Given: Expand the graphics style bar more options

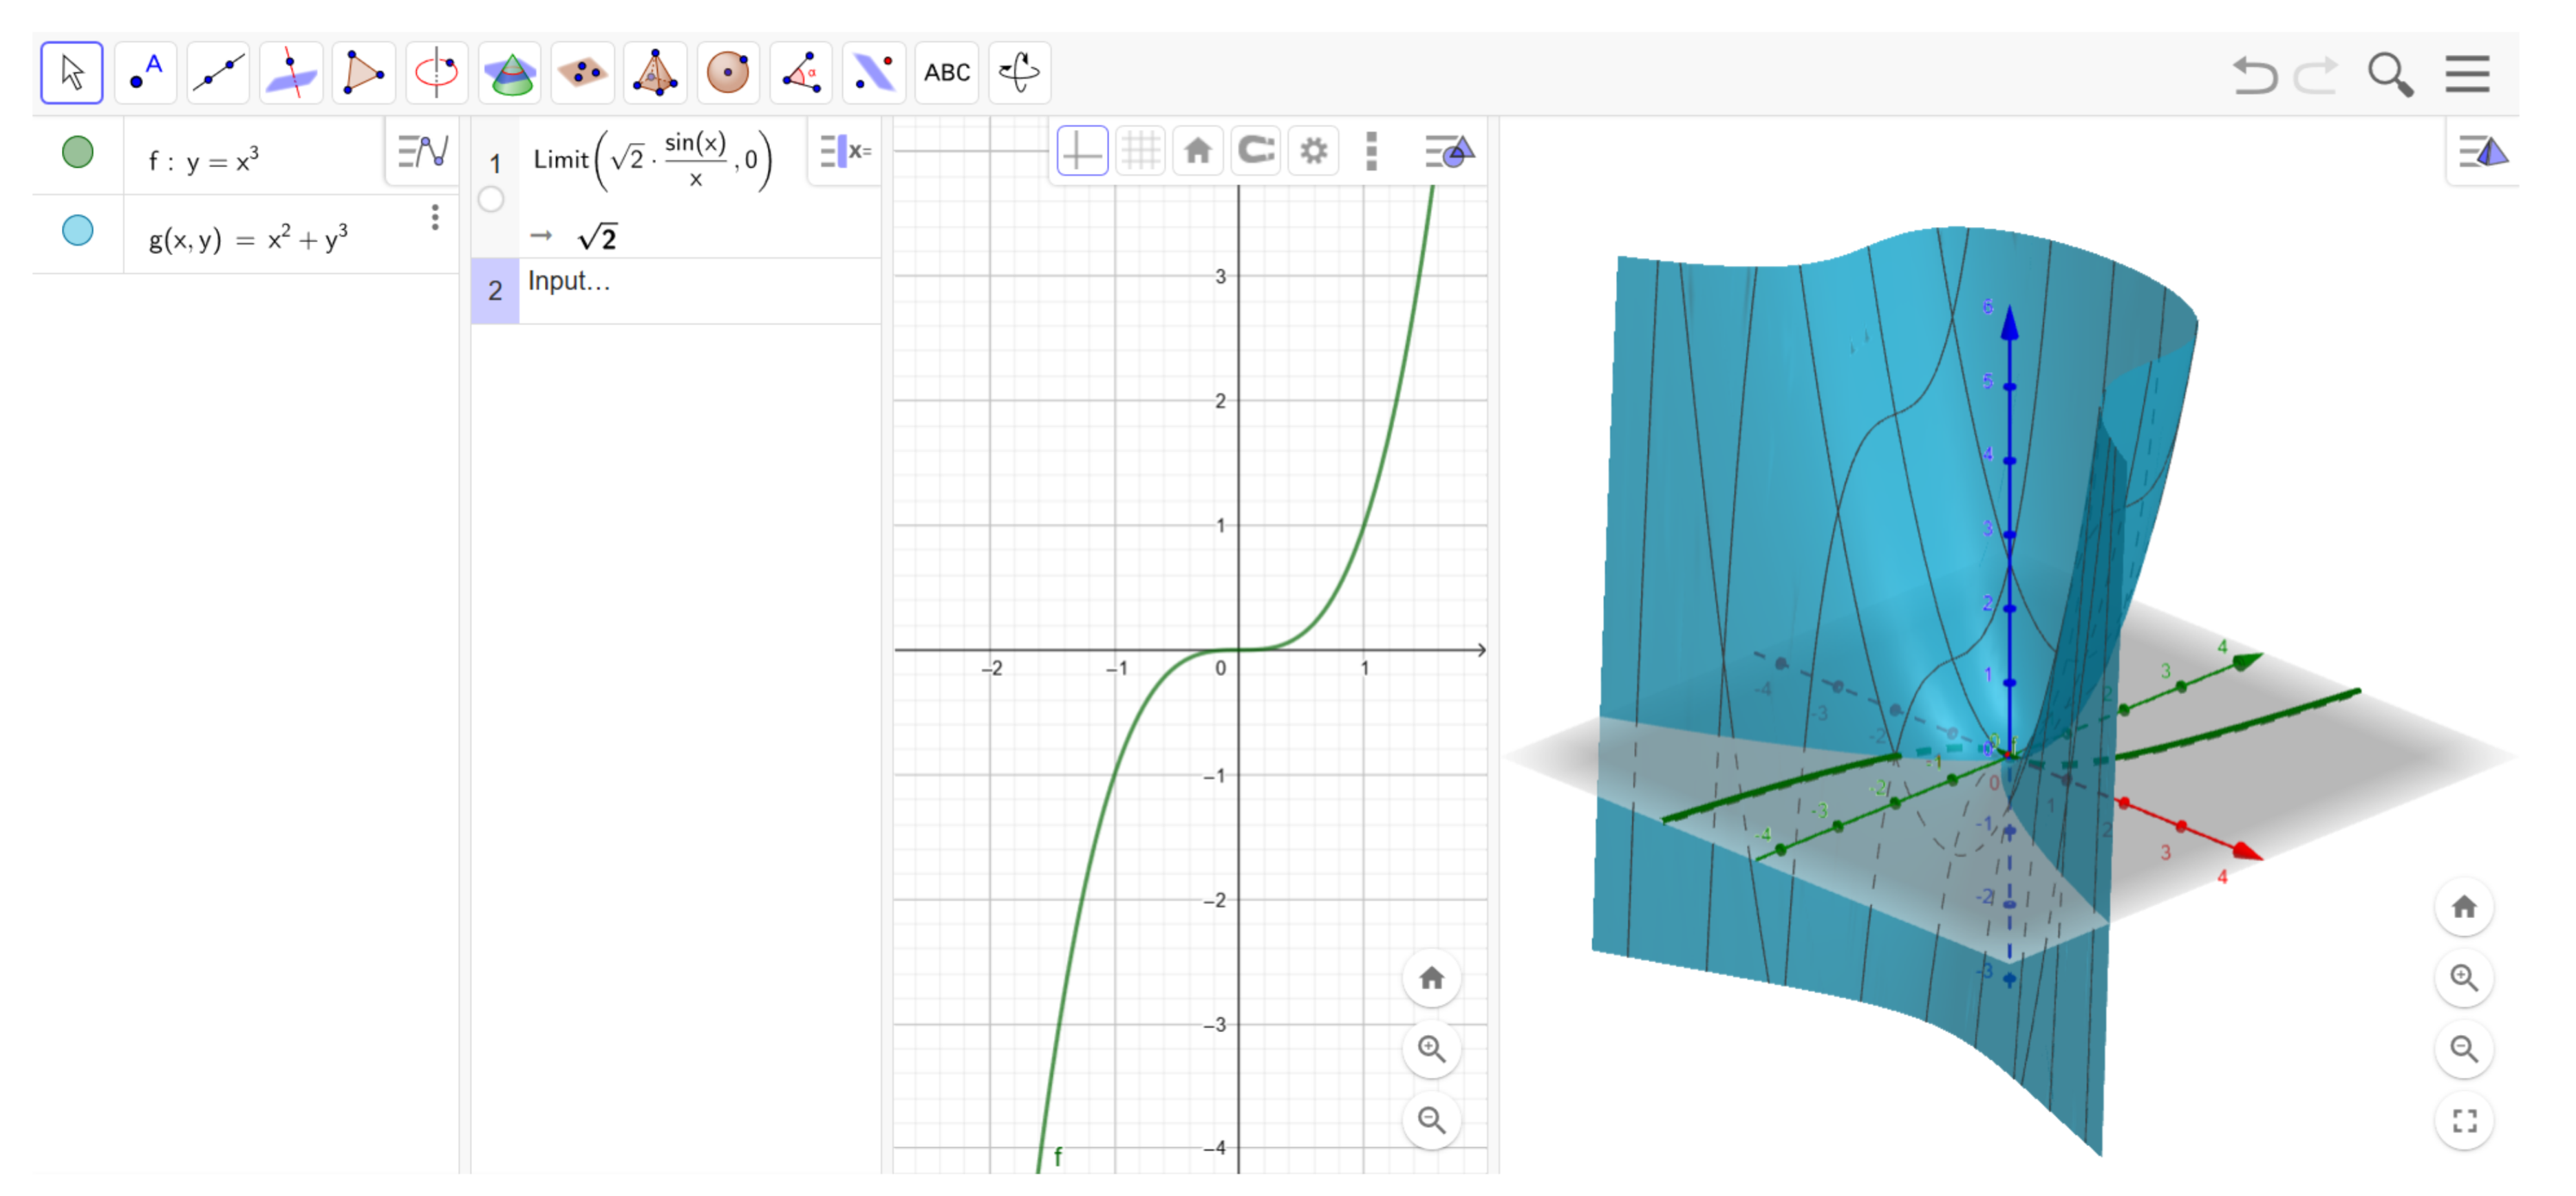Looking at the screenshot, I should pyautogui.click(x=1371, y=151).
